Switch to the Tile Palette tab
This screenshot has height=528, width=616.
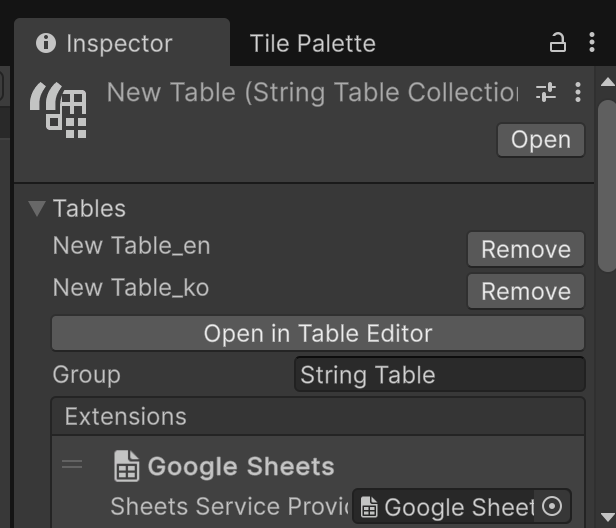click(312, 44)
